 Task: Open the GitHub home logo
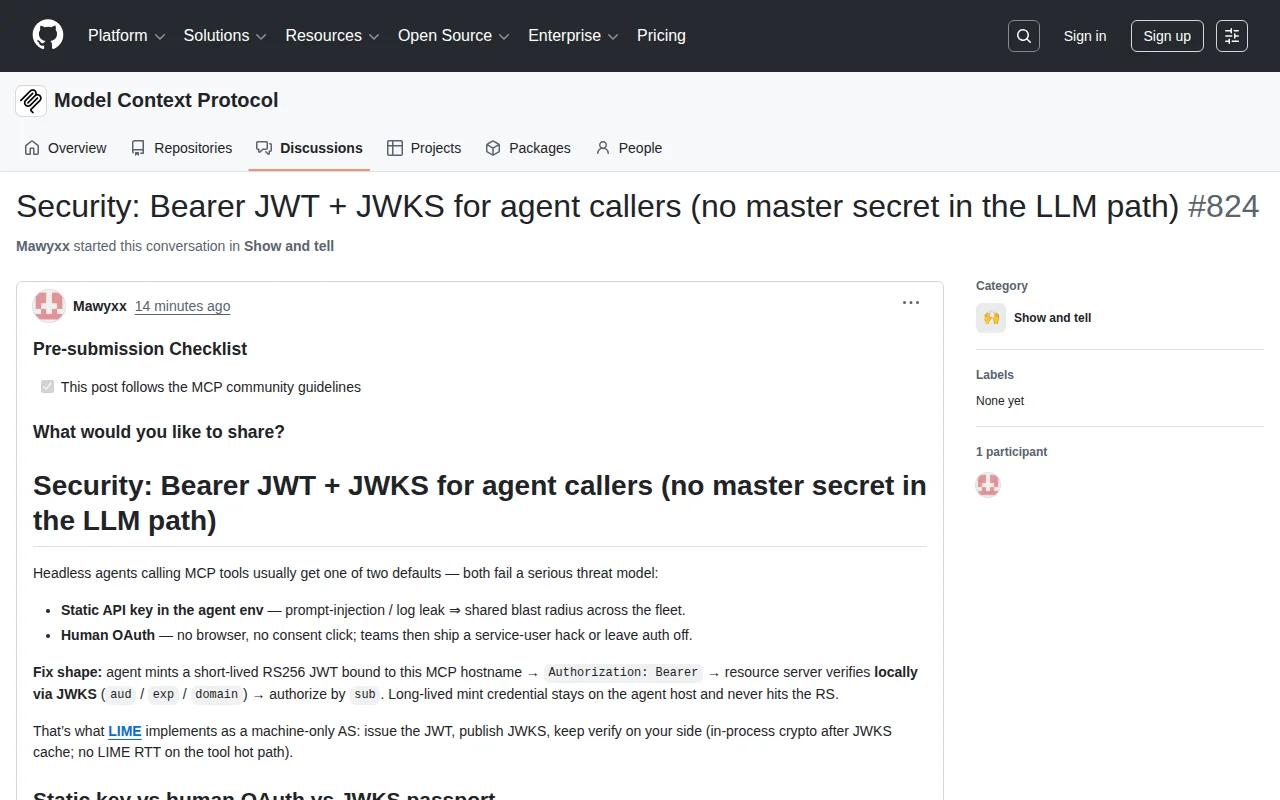point(48,36)
